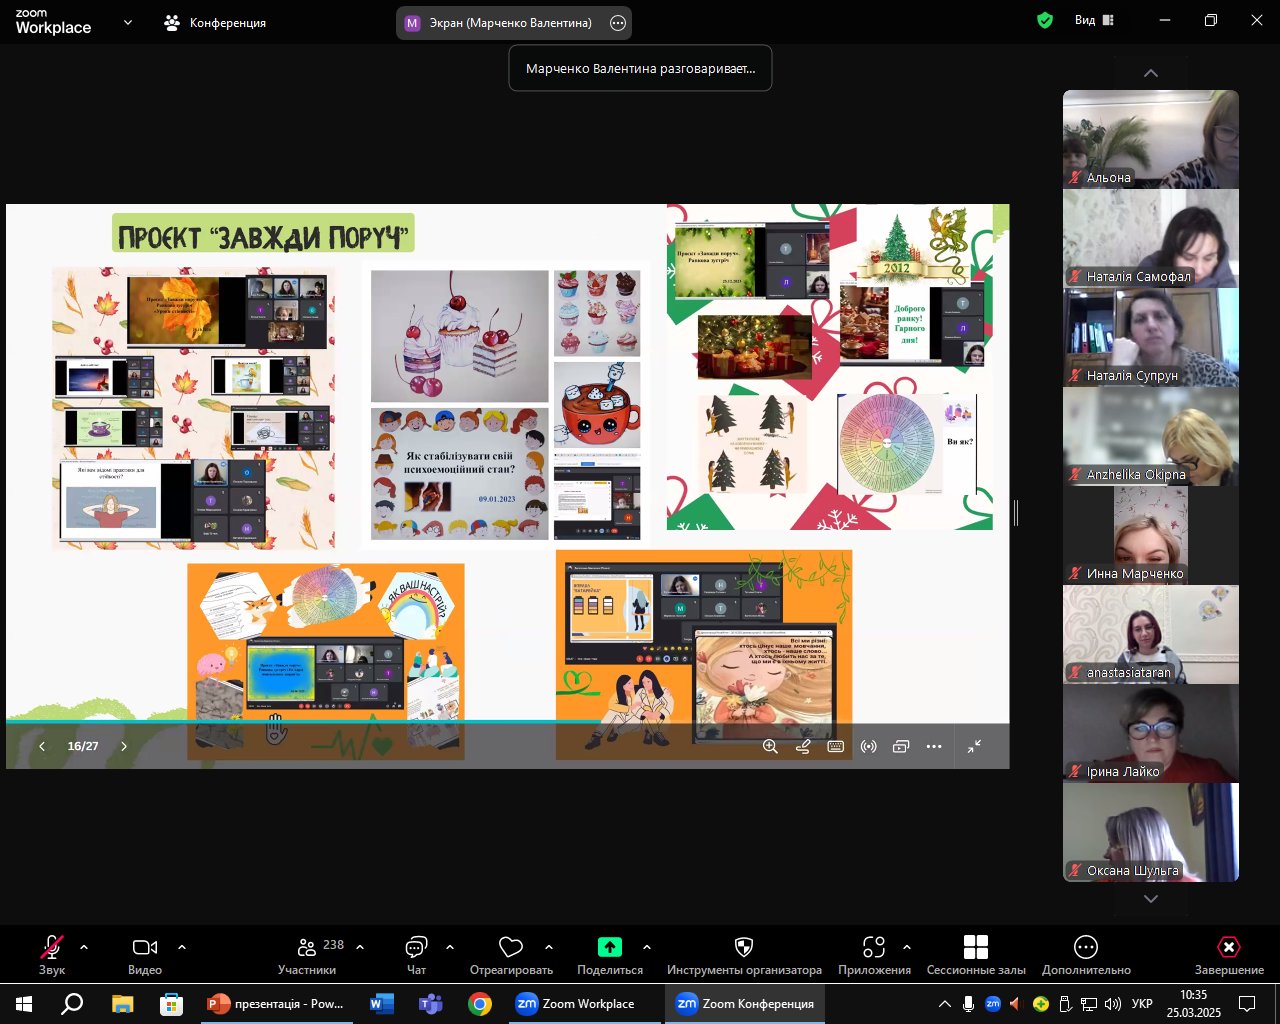Expand video options arrow next to Видео
This screenshot has height=1024, width=1280.
point(182,946)
